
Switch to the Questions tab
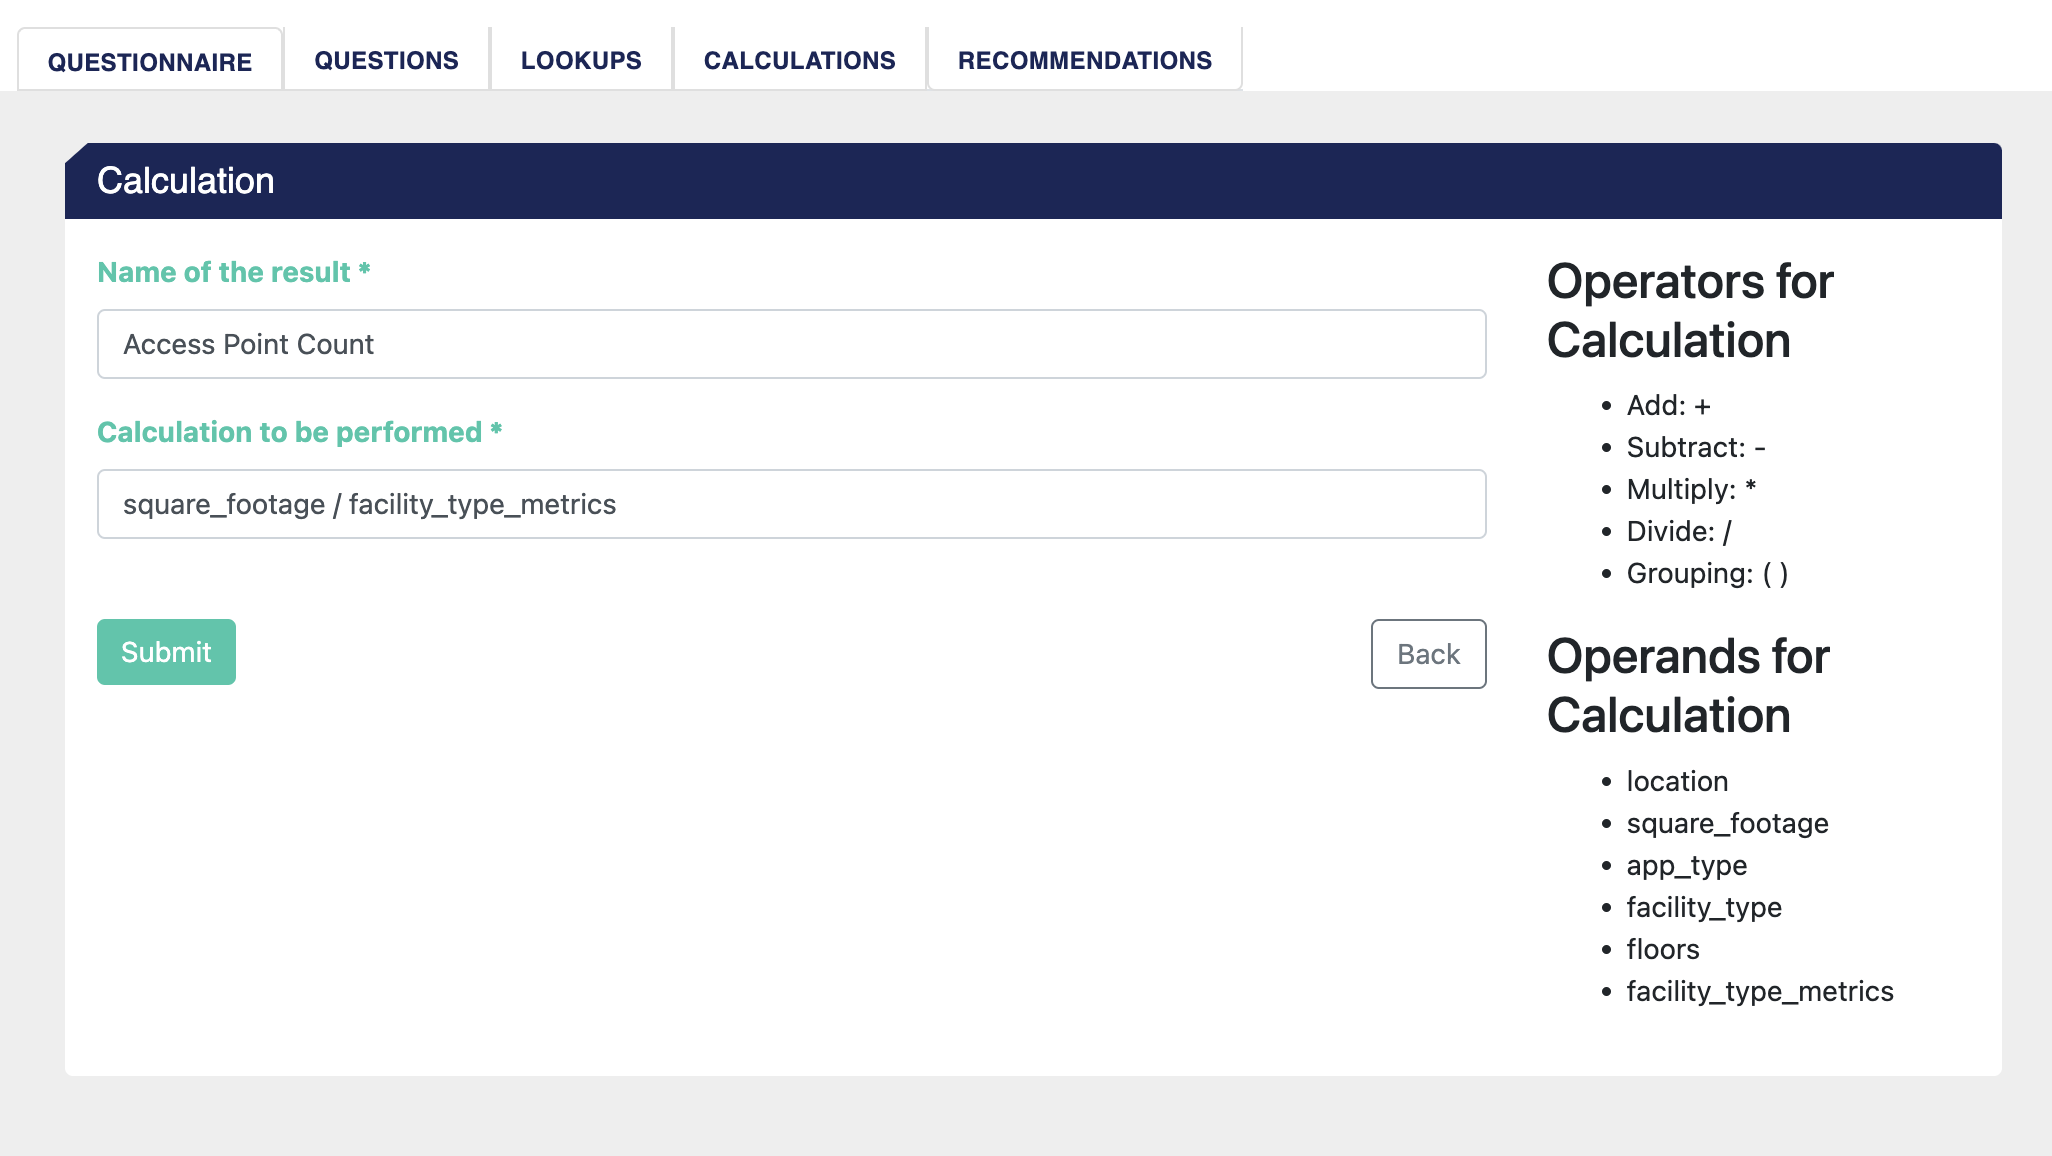pyautogui.click(x=386, y=60)
